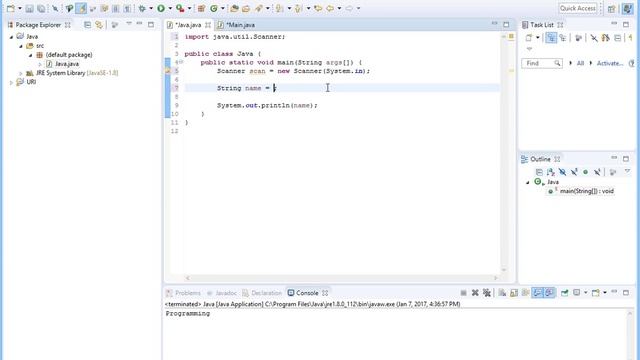The width and height of the screenshot is (640, 360).
Task: Click the green New Java Class icon
Action: 213,8
